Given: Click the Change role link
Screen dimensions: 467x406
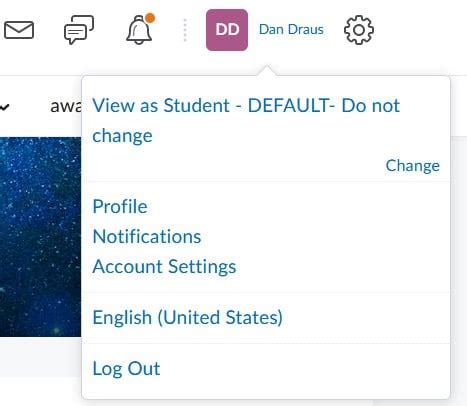Looking at the screenshot, I should [413, 165].
